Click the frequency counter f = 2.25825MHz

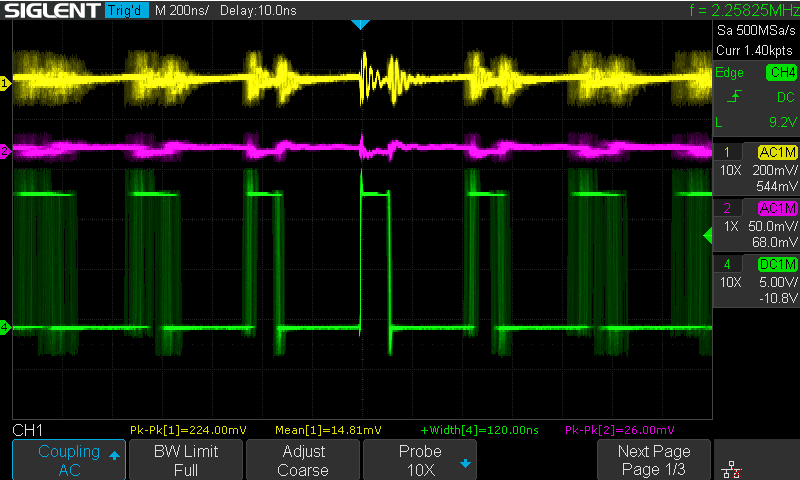(x=744, y=10)
